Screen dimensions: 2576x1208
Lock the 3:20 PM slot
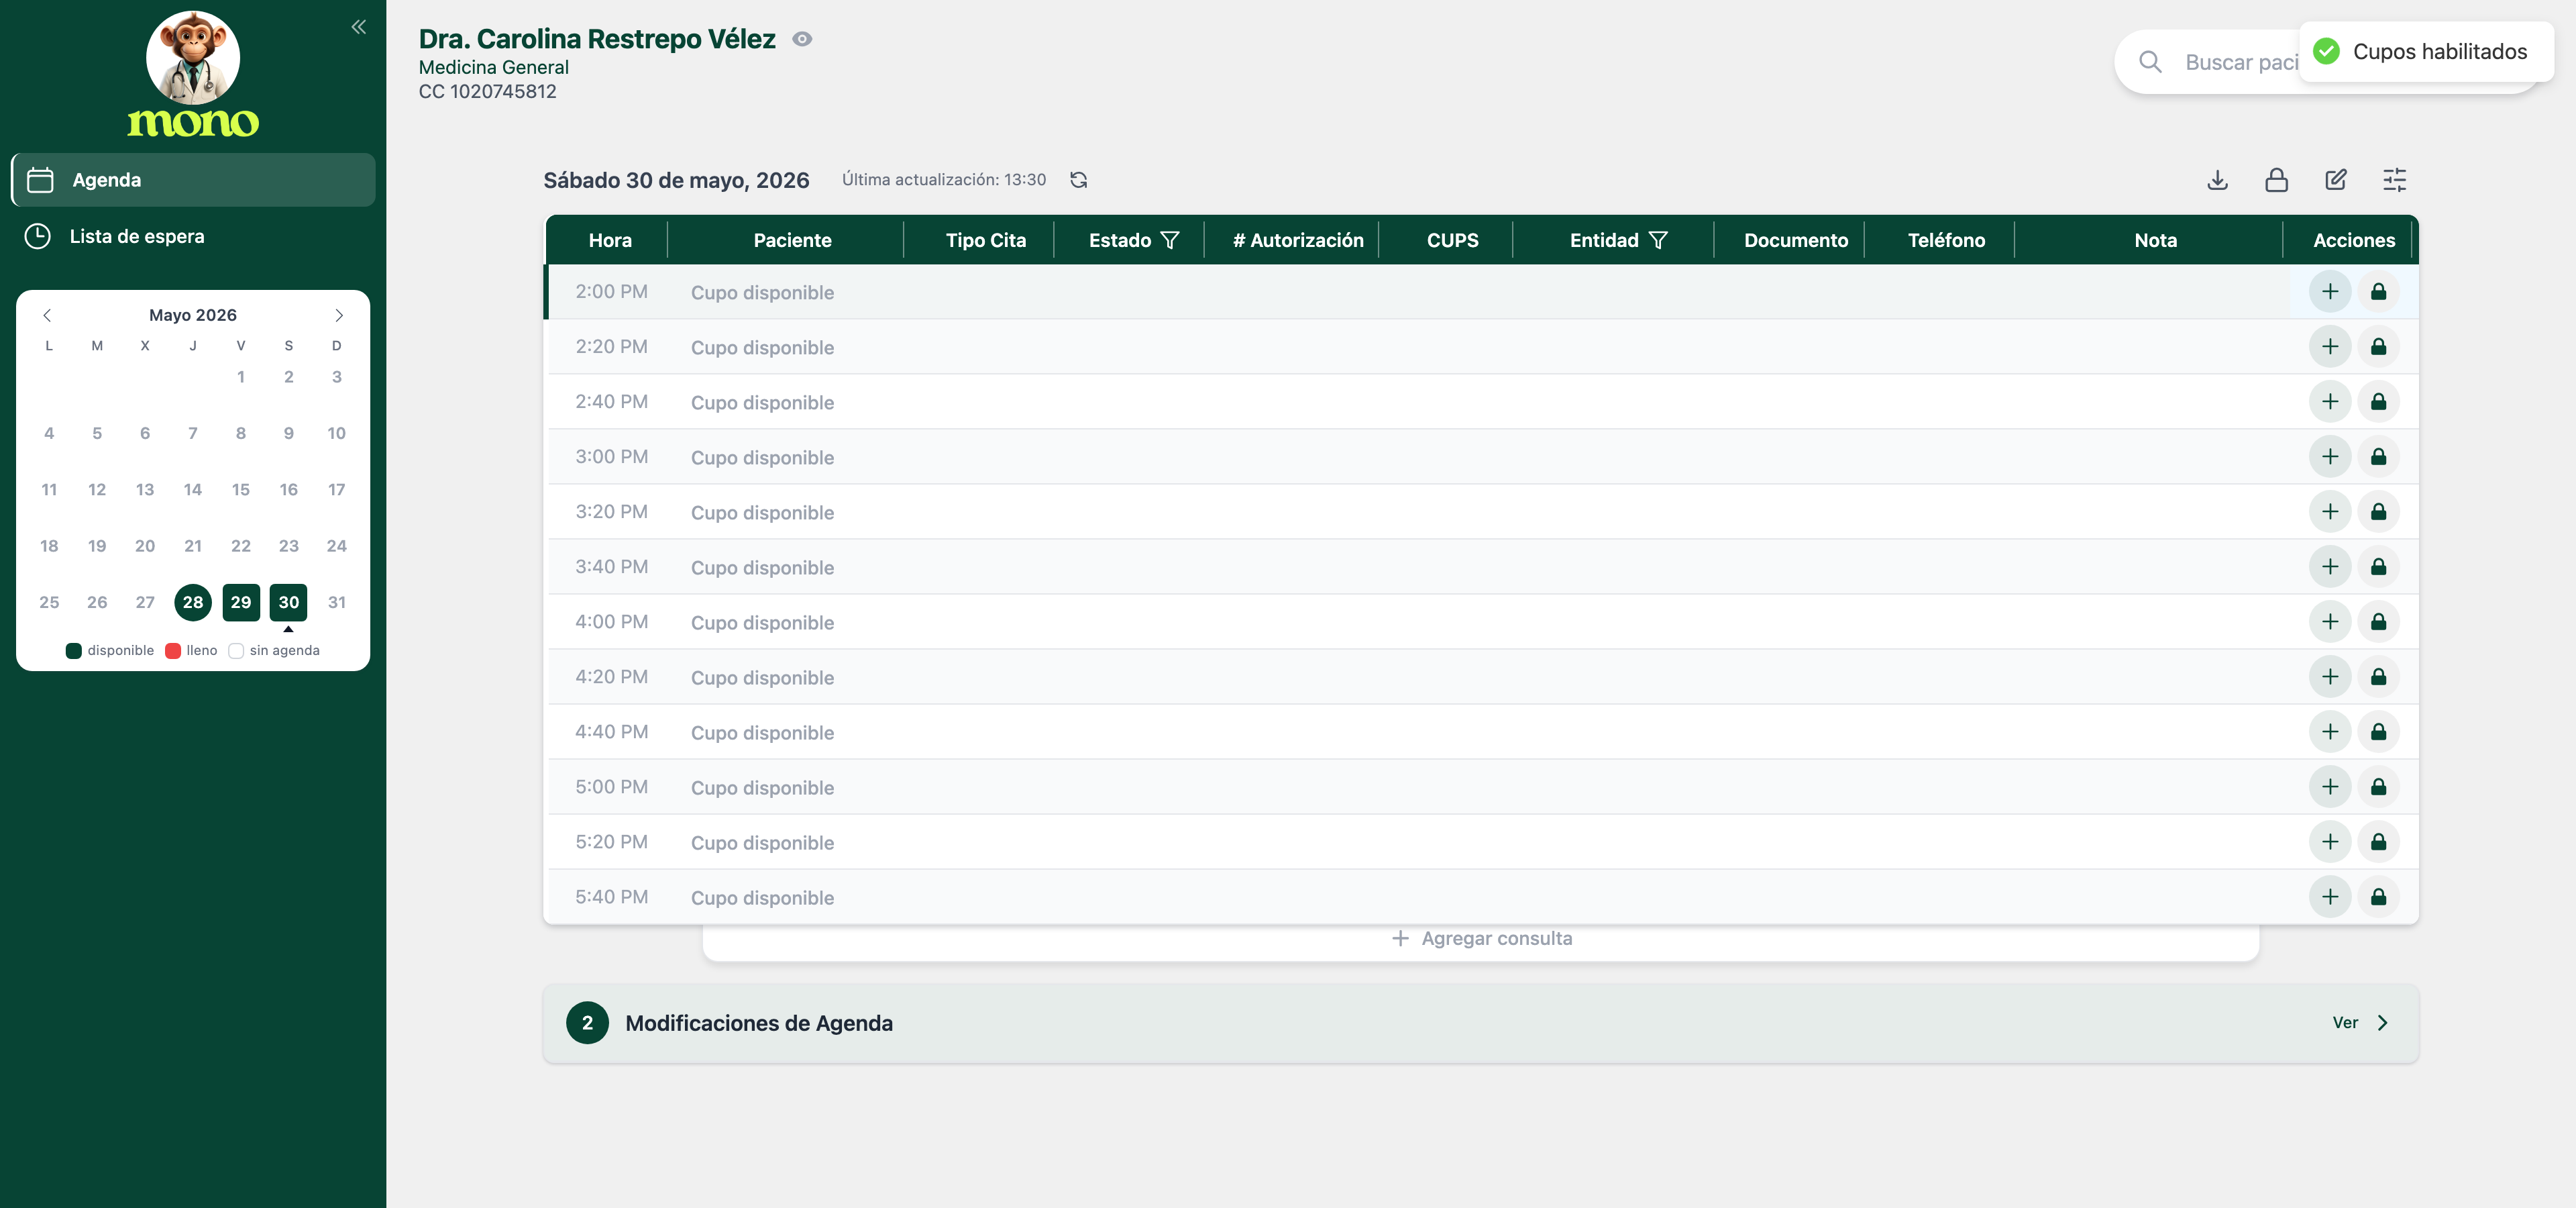[2378, 512]
